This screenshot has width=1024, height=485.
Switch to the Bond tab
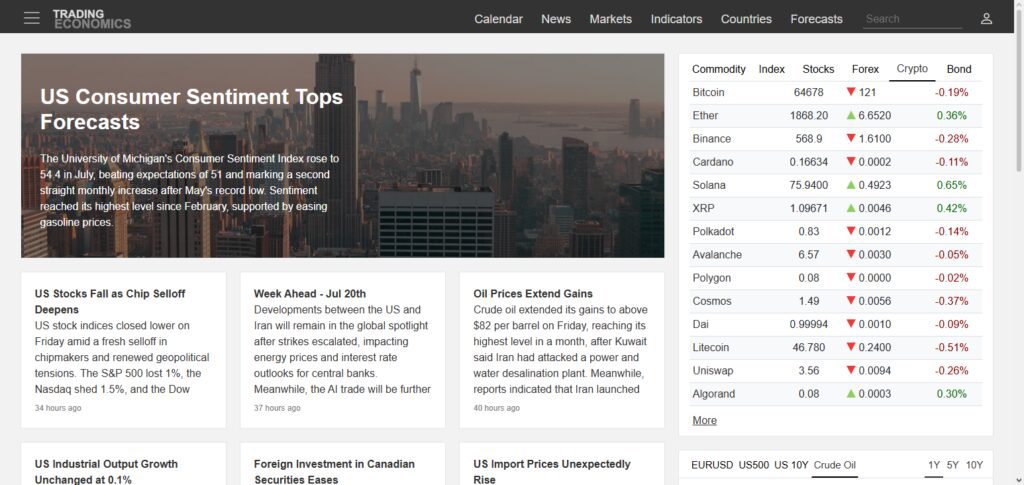pyautogui.click(x=959, y=69)
